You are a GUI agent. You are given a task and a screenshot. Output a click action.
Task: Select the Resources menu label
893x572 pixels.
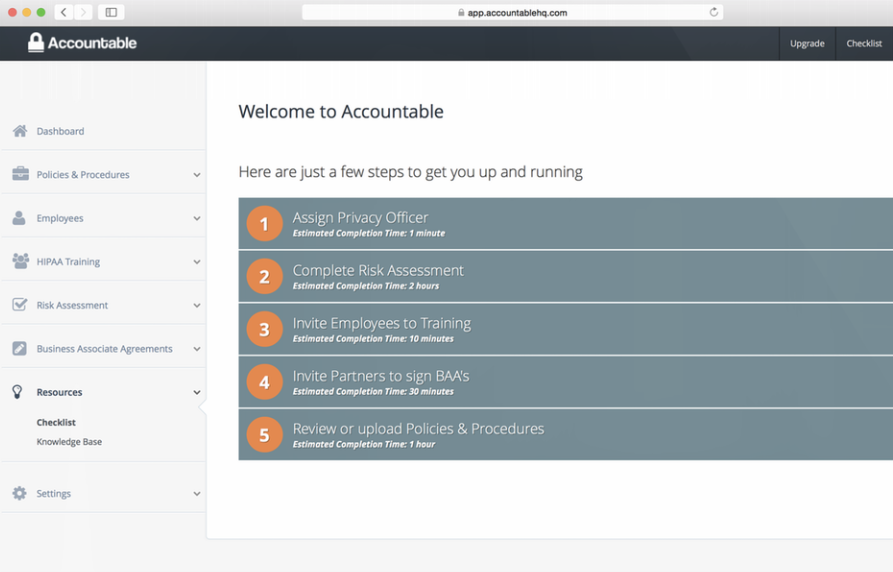coord(59,392)
